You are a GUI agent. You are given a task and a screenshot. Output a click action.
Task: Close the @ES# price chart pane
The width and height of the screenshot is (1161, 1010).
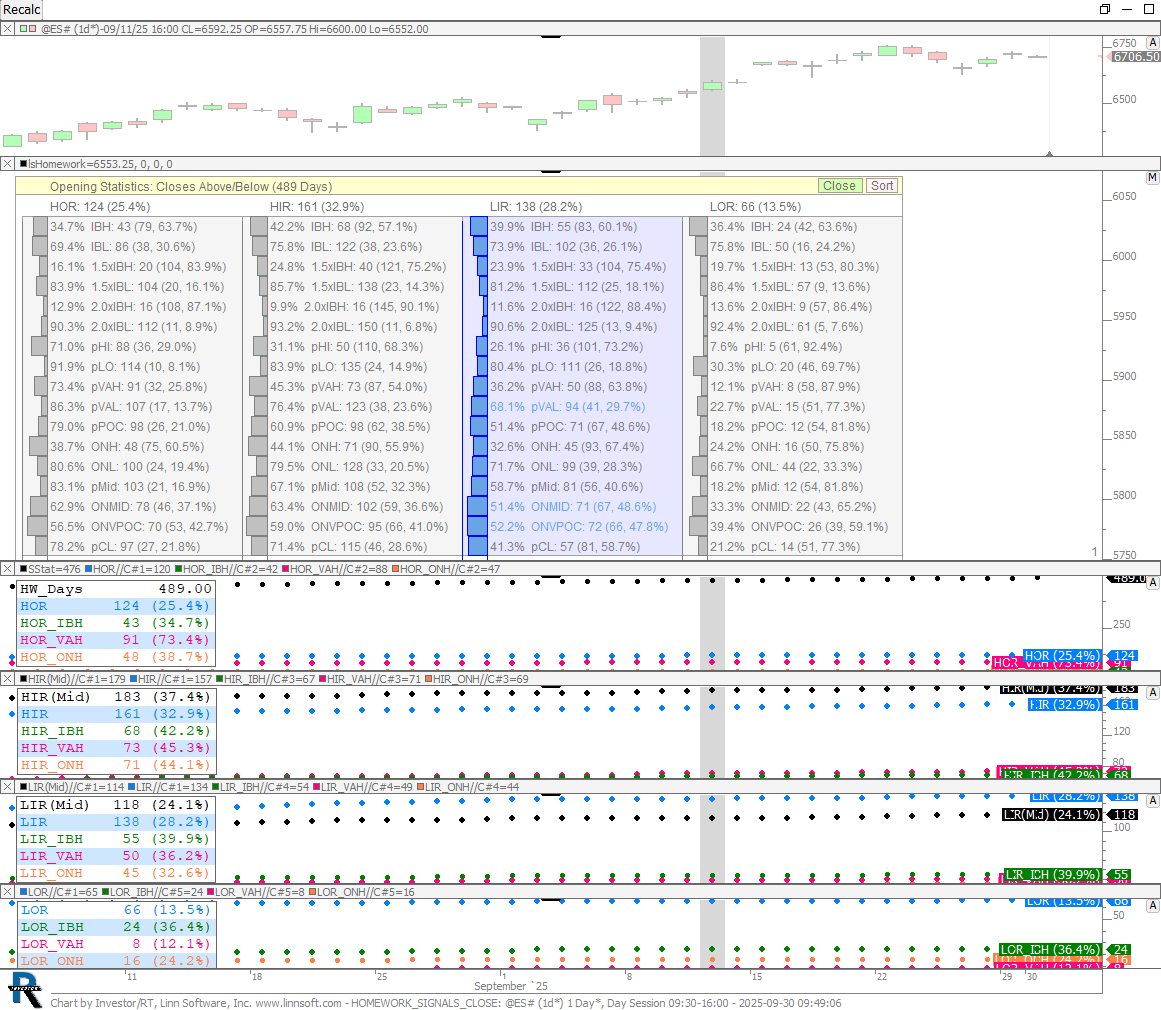8,29
